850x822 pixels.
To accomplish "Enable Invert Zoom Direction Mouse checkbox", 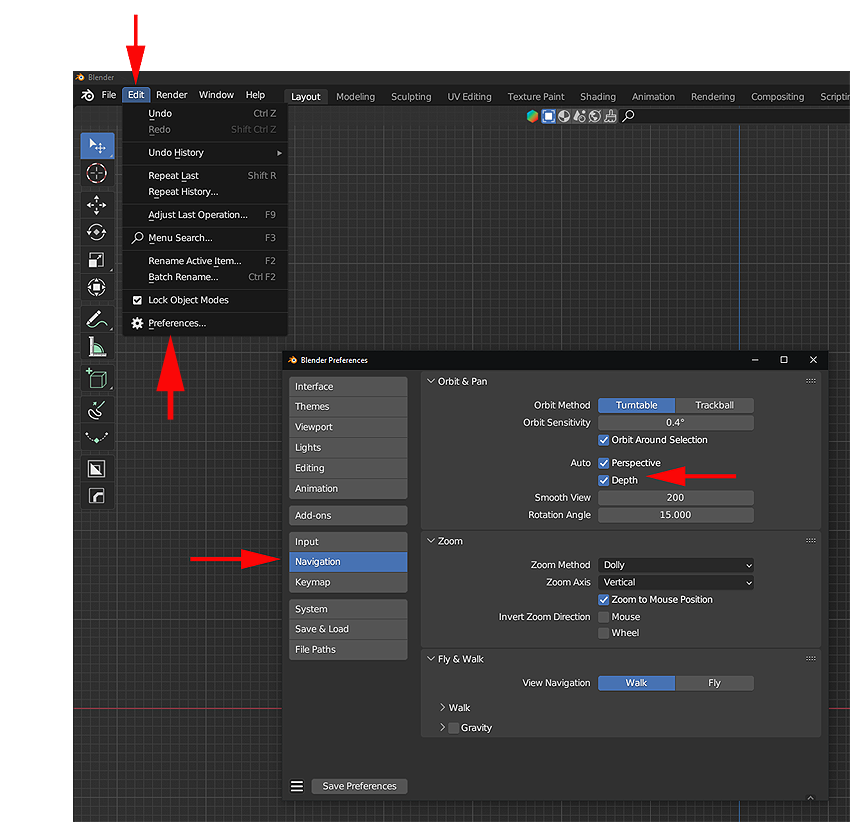I will click(x=603, y=617).
